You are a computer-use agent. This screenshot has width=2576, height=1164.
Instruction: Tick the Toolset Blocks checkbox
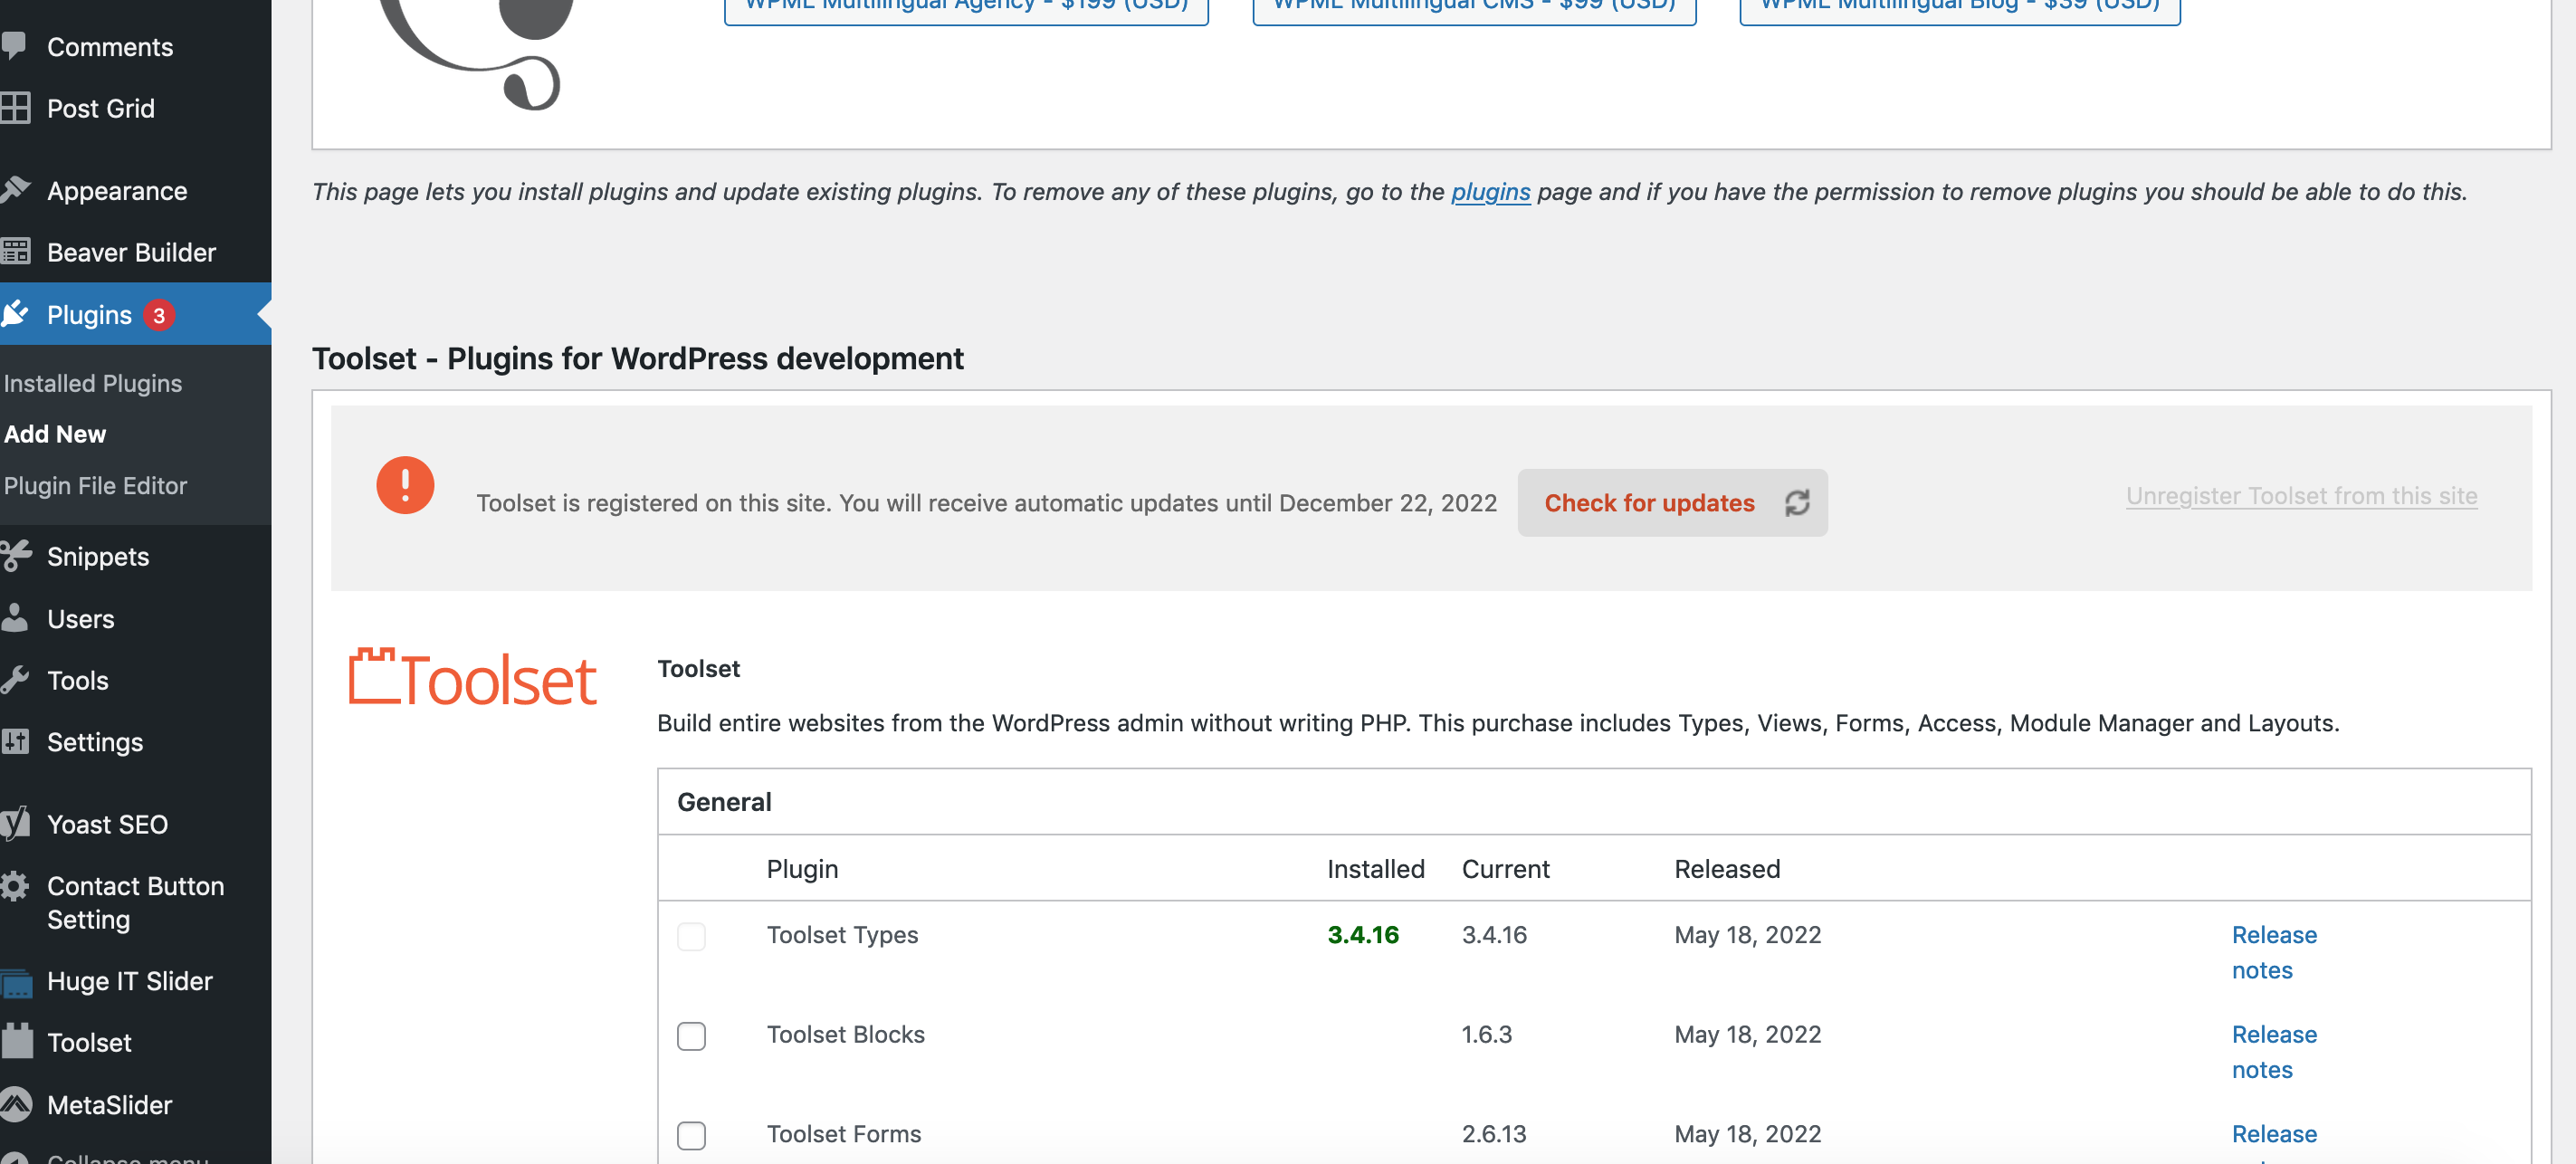click(x=691, y=1036)
